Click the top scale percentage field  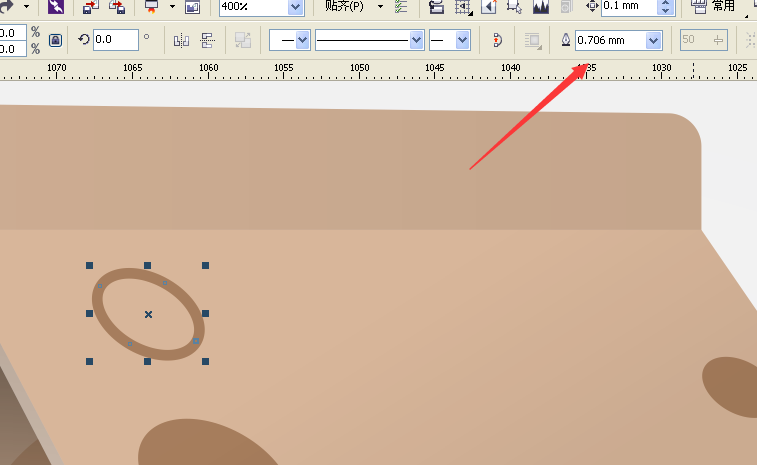point(12,33)
